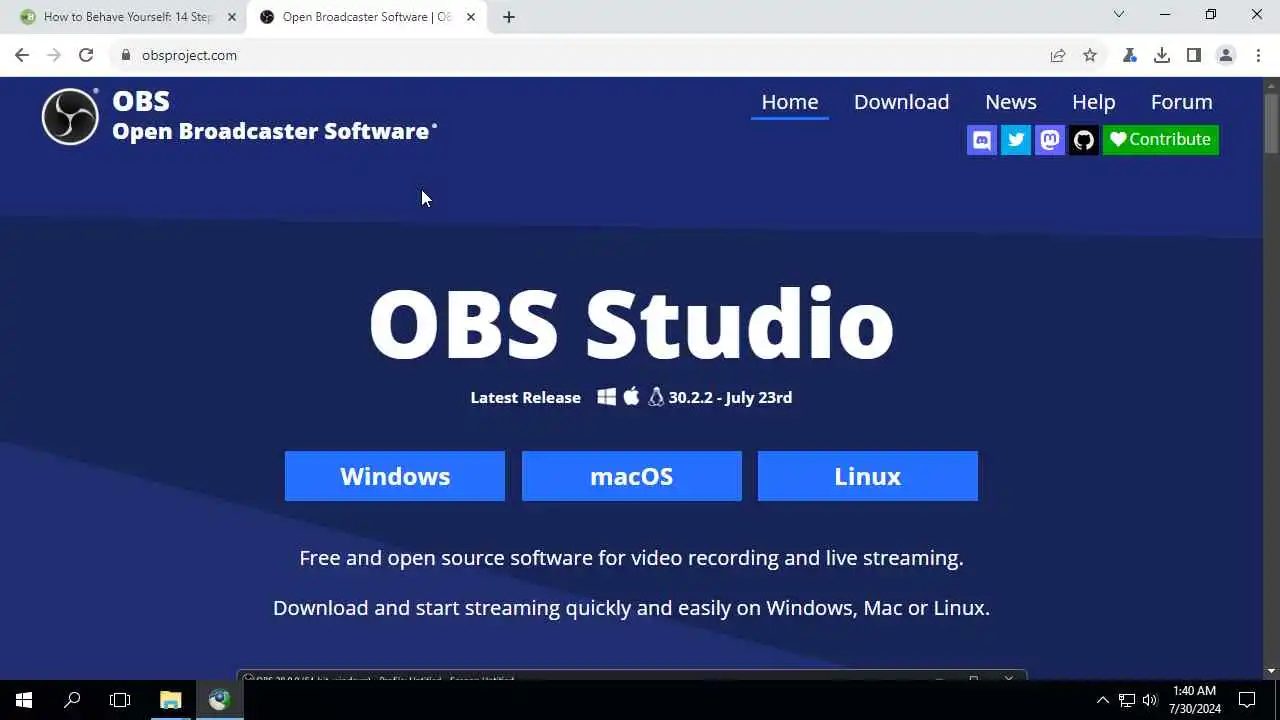The height and width of the screenshot is (720, 1280).
Task: Download OBS Studio for Windows
Action: (395, 476)
